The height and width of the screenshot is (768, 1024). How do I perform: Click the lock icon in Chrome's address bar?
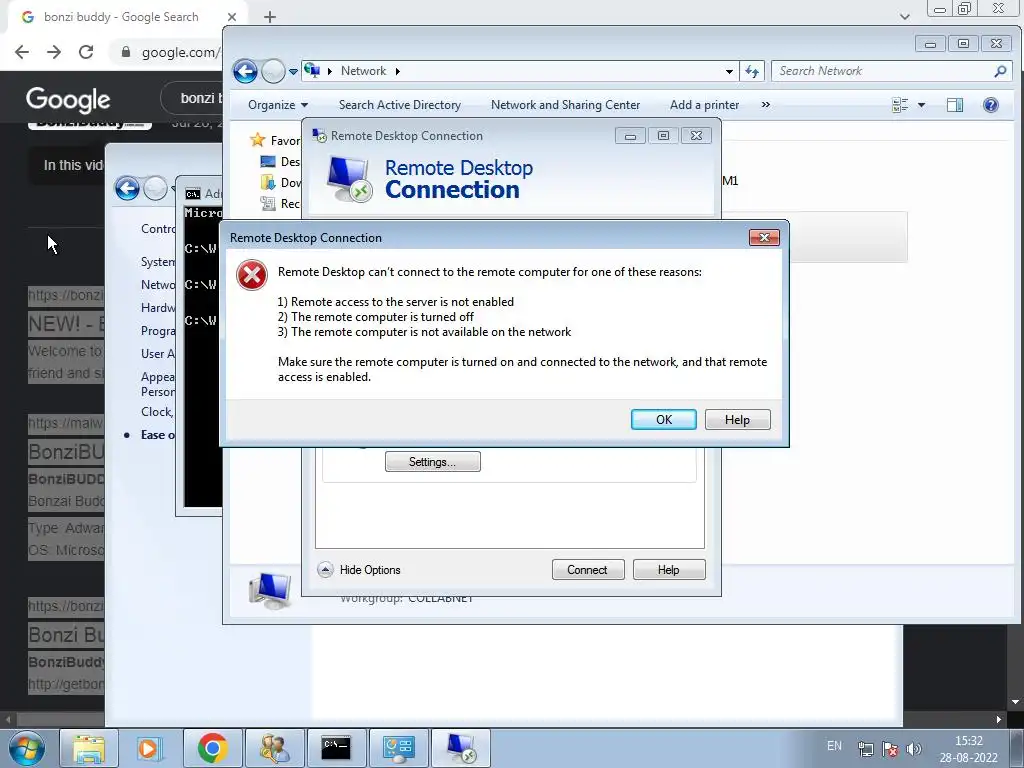click(x=126, y=52)
